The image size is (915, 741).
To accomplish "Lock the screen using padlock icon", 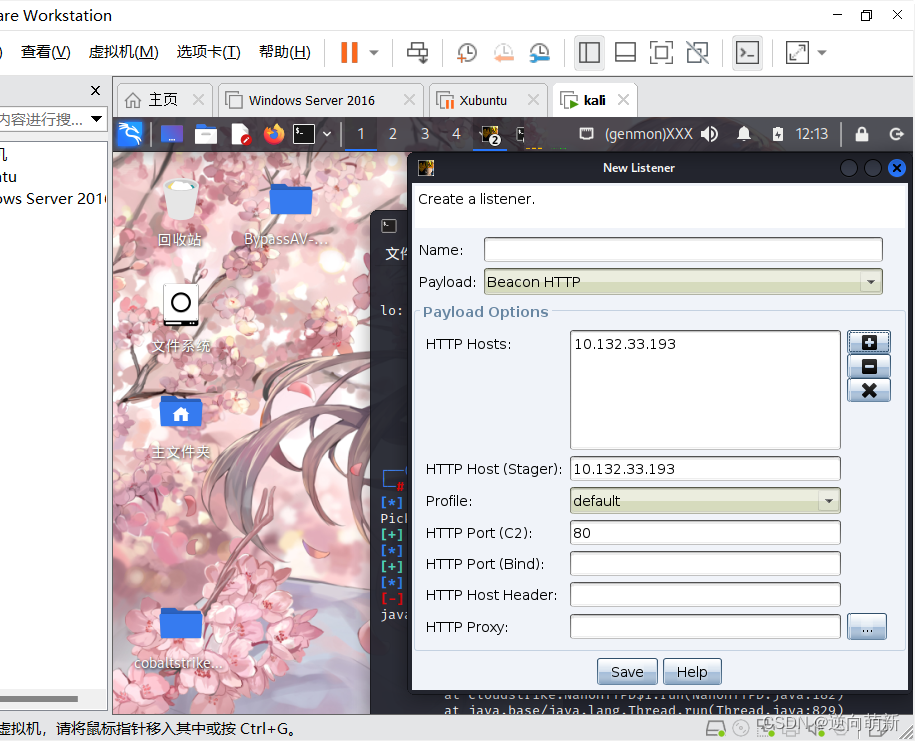I will pyautogui.click(x=862, y=134).
